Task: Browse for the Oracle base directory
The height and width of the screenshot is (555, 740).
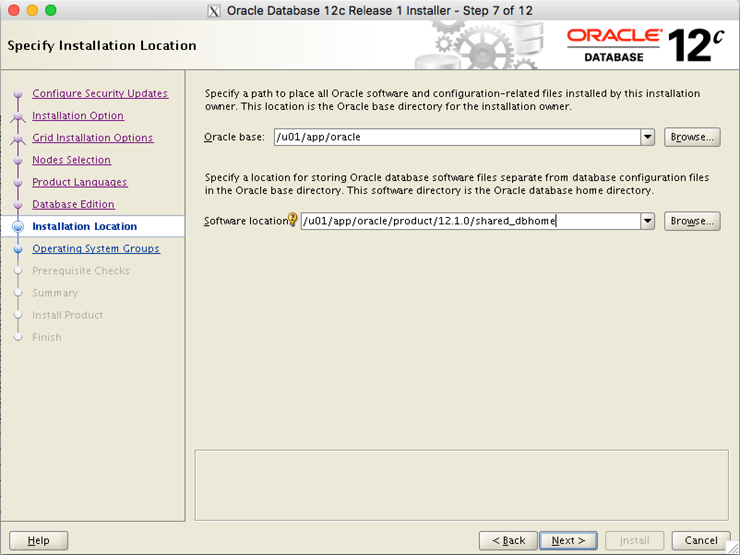Action: (x=692, y=137)
